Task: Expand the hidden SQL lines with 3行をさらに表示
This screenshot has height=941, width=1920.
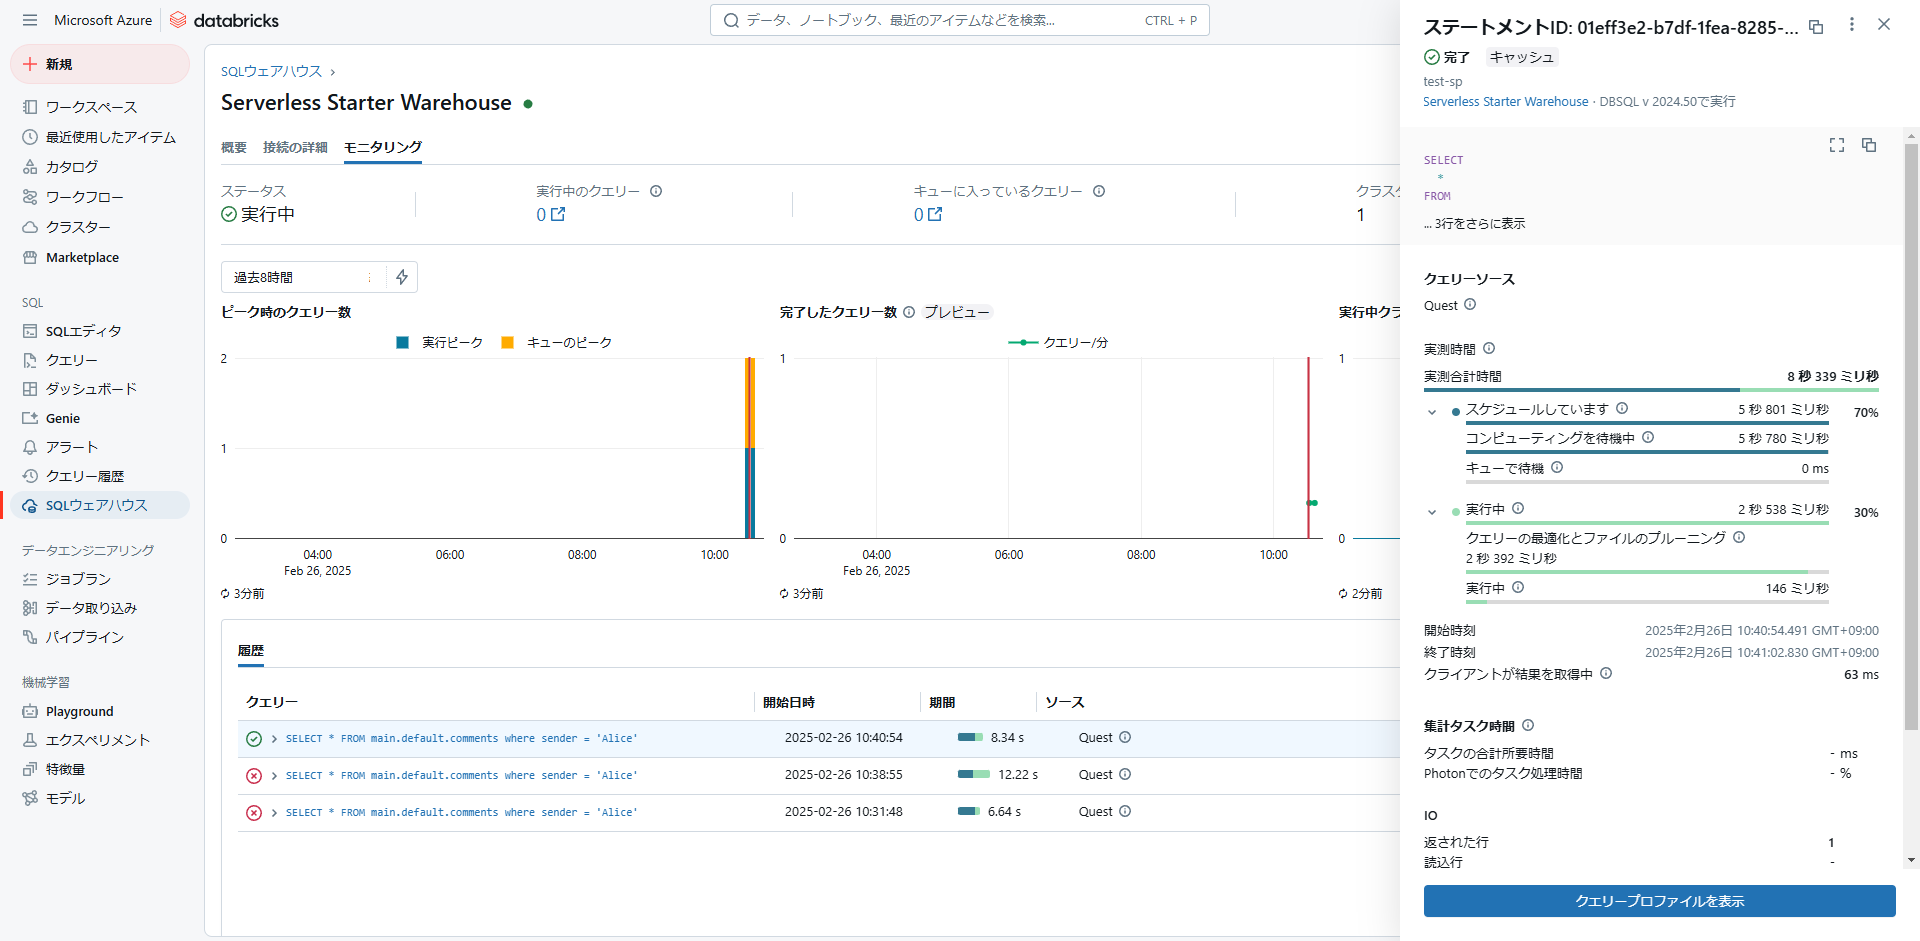Action: tap(1474, 223)
